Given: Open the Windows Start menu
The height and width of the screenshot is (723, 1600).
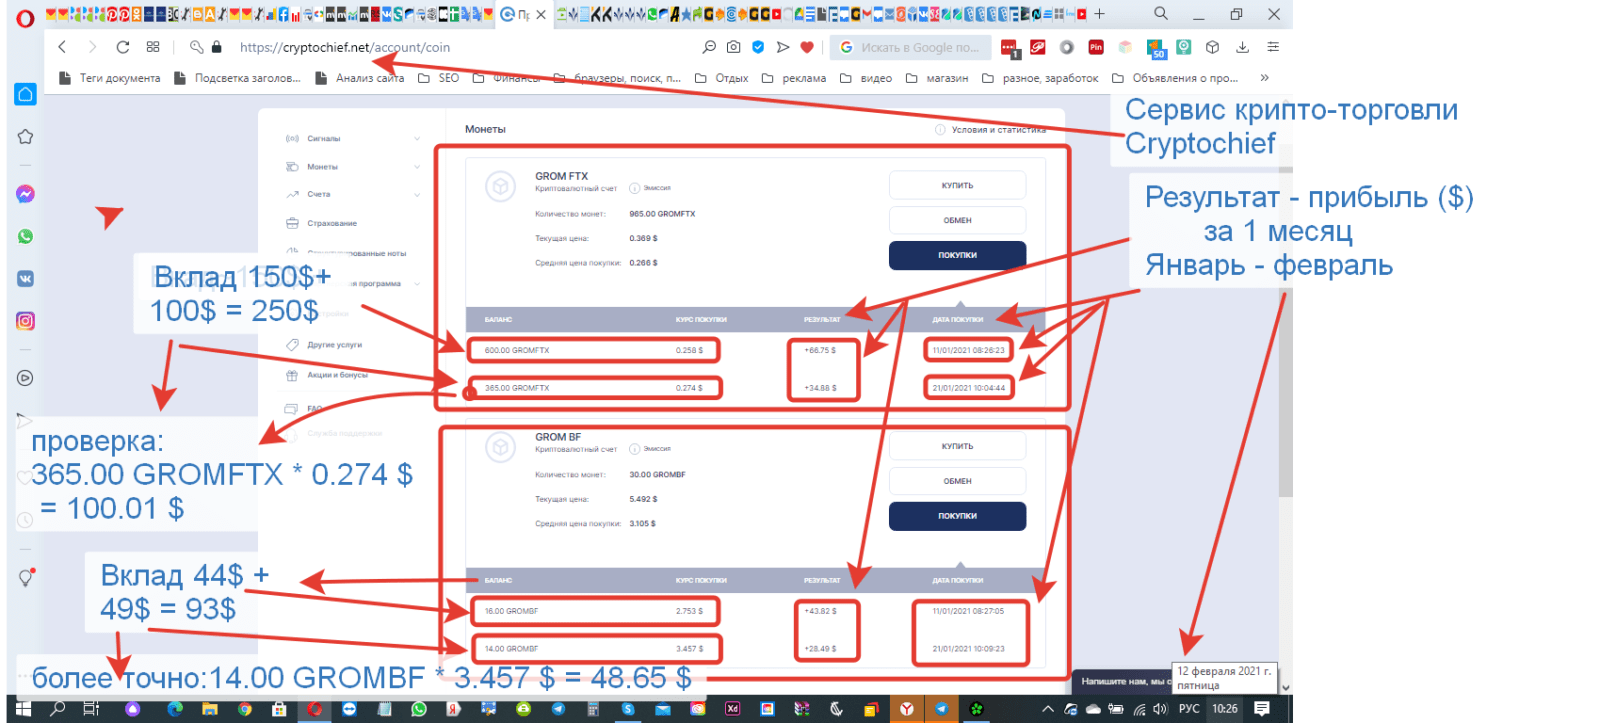Looking at the screenshot, I should coord(23,709).
